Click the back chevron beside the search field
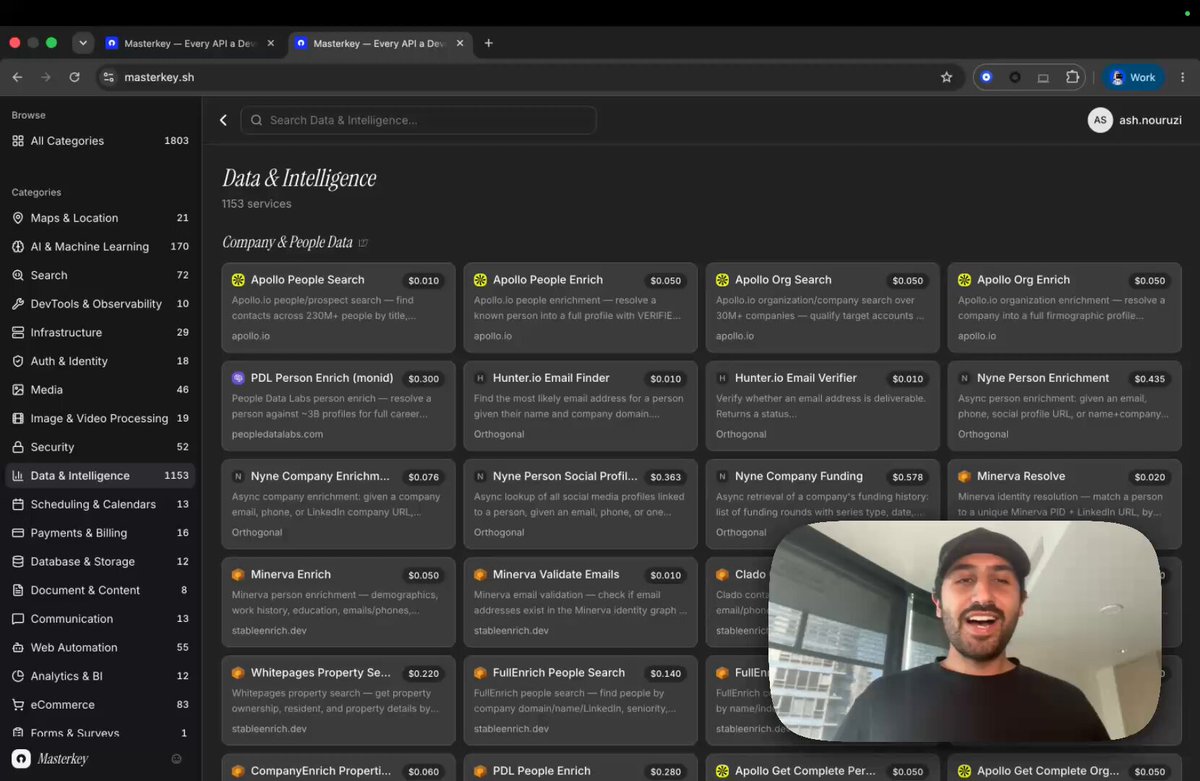 click(223, 120)
